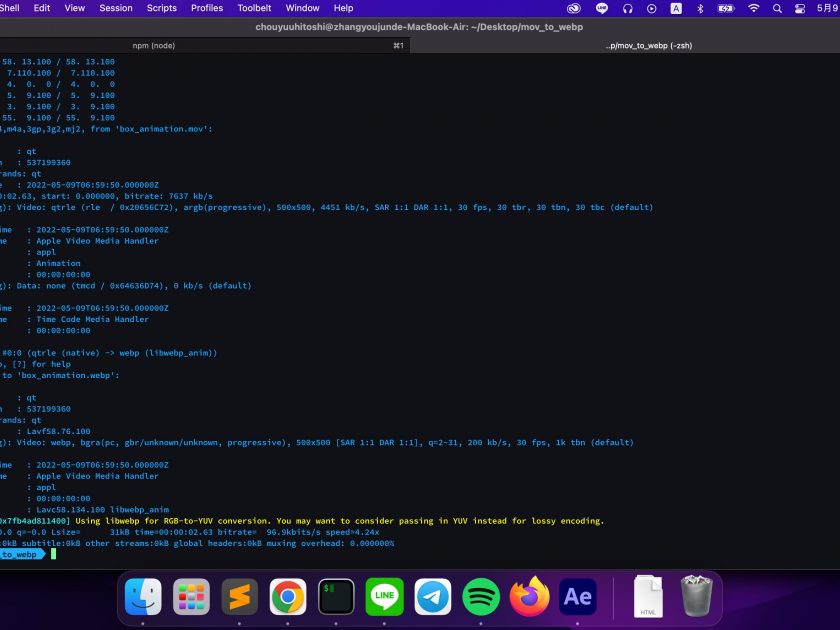Screen dimensions: 840x630
Task: Open the Toolbelt menu
Action: 255,8
